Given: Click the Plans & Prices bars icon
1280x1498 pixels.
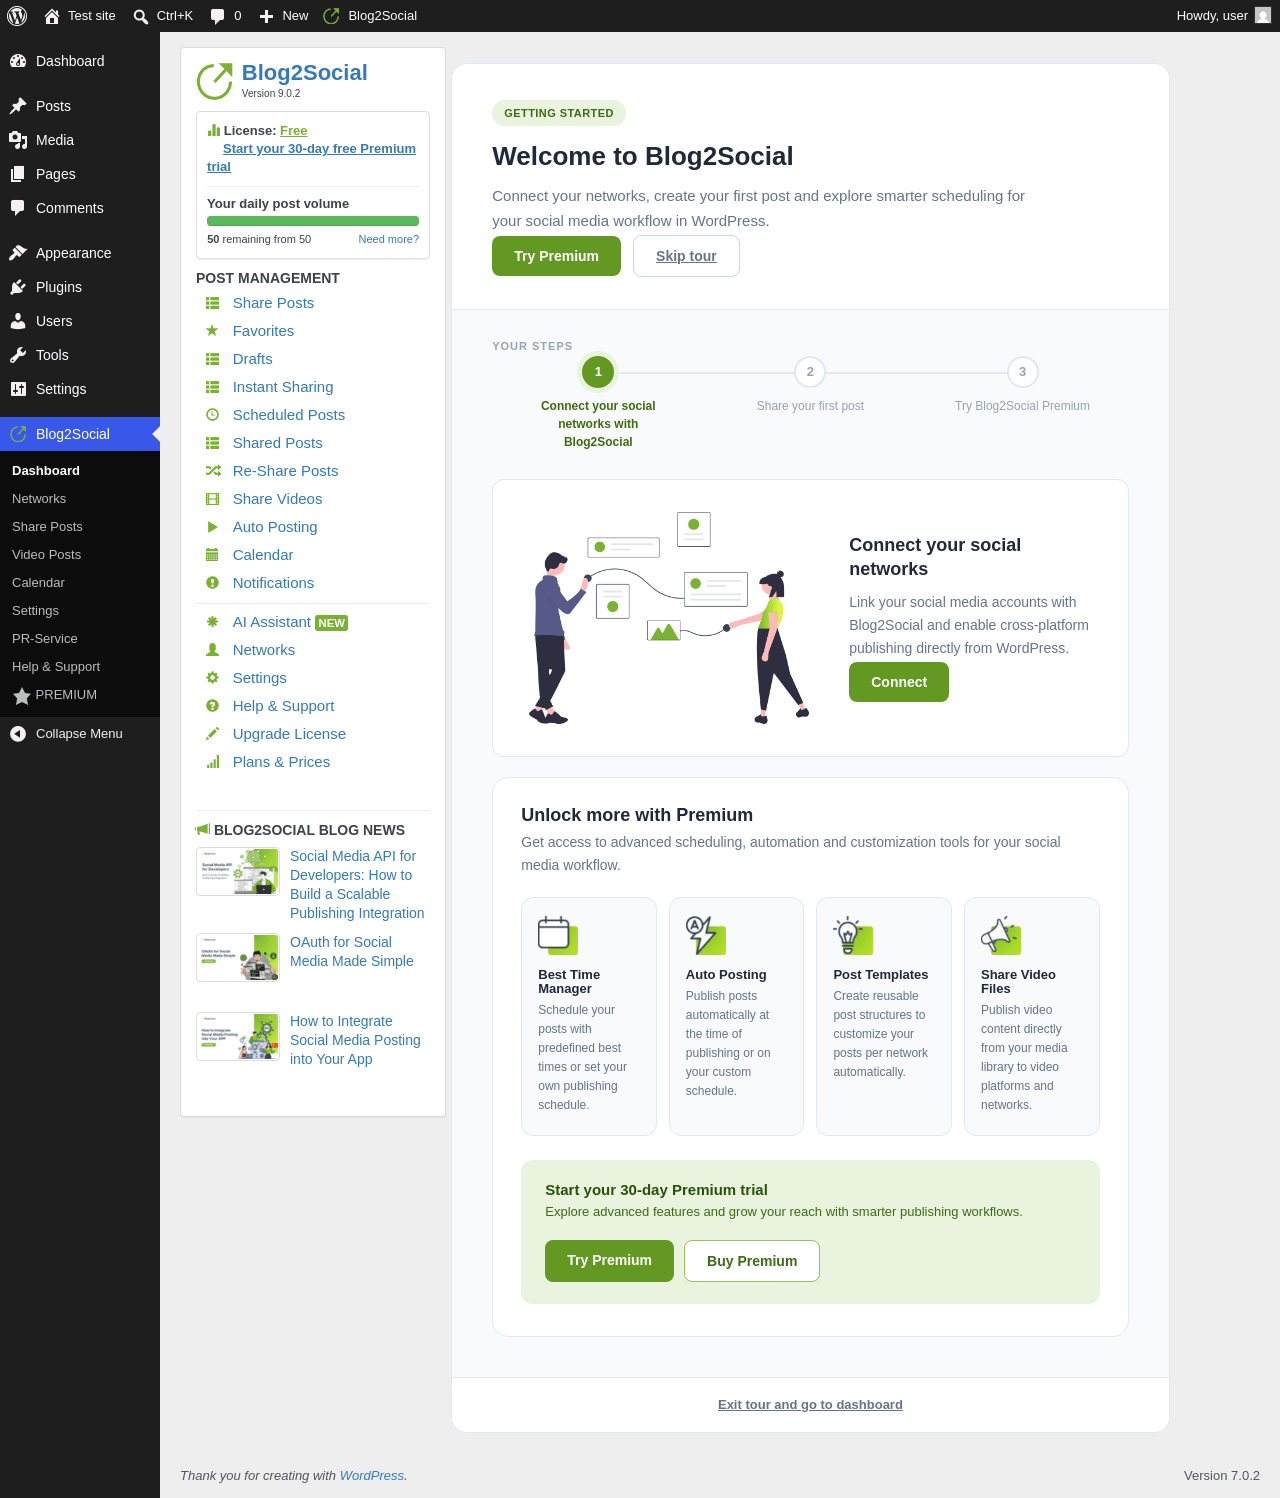Looking at the screenshot, I should pos(212,762).
